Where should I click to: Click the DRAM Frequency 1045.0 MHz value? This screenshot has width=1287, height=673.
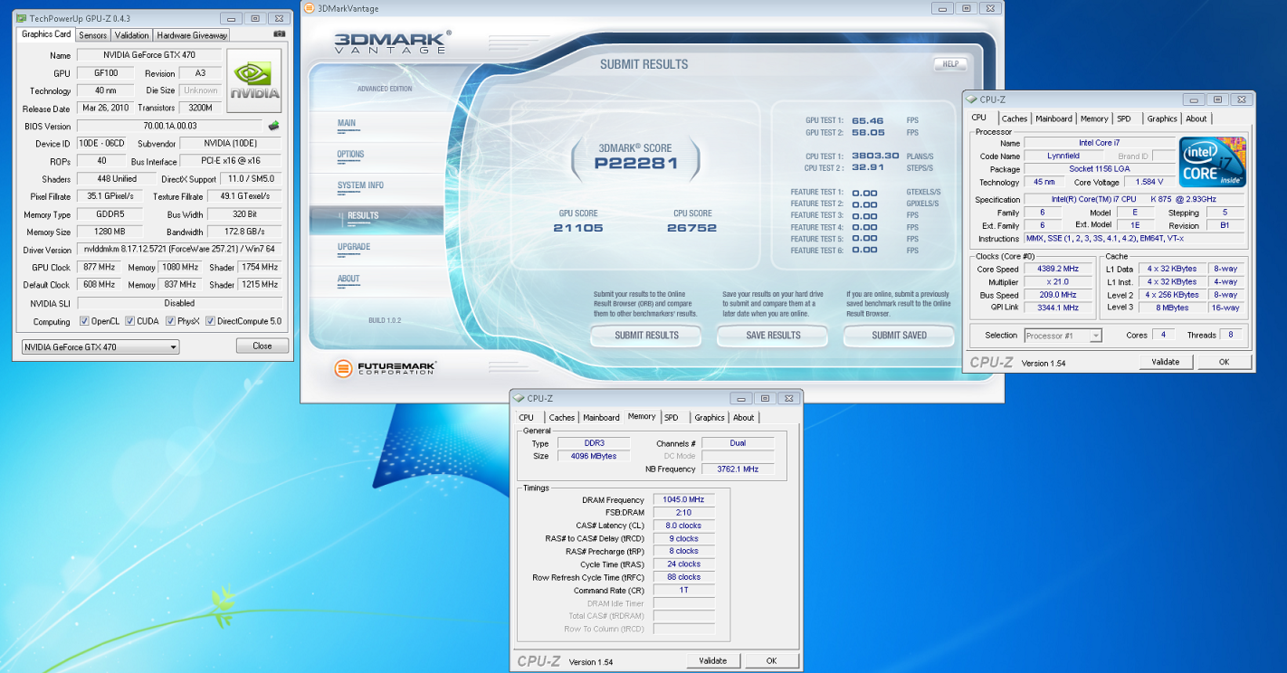click(x=683, y=500)
